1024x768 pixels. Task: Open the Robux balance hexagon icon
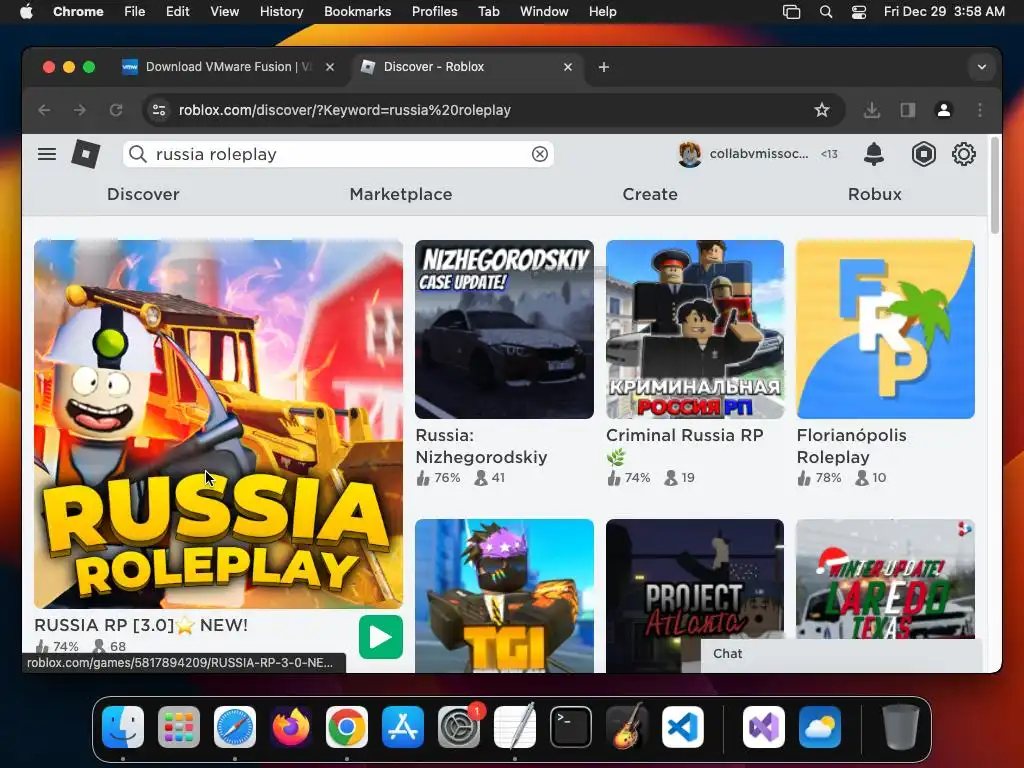coord(923,154)
